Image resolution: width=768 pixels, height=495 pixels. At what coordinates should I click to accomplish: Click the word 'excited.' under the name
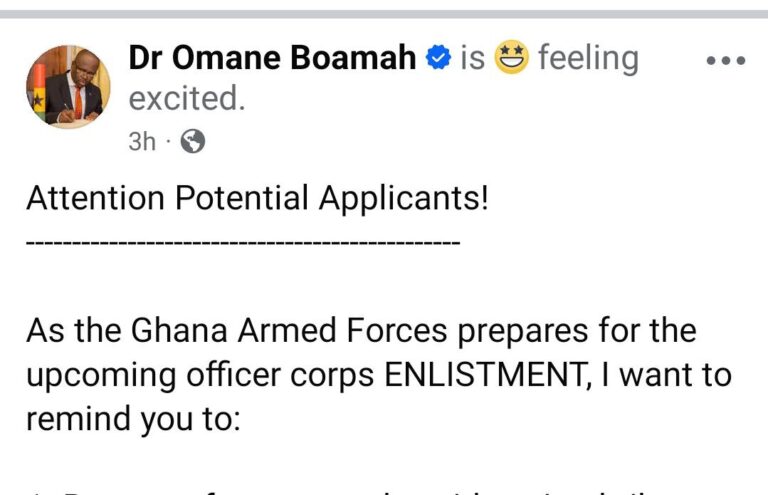(x=186, y=100)
